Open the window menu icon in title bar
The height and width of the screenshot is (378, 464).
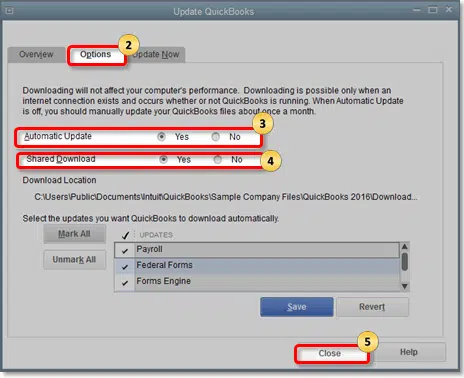[x=9, y=11]
